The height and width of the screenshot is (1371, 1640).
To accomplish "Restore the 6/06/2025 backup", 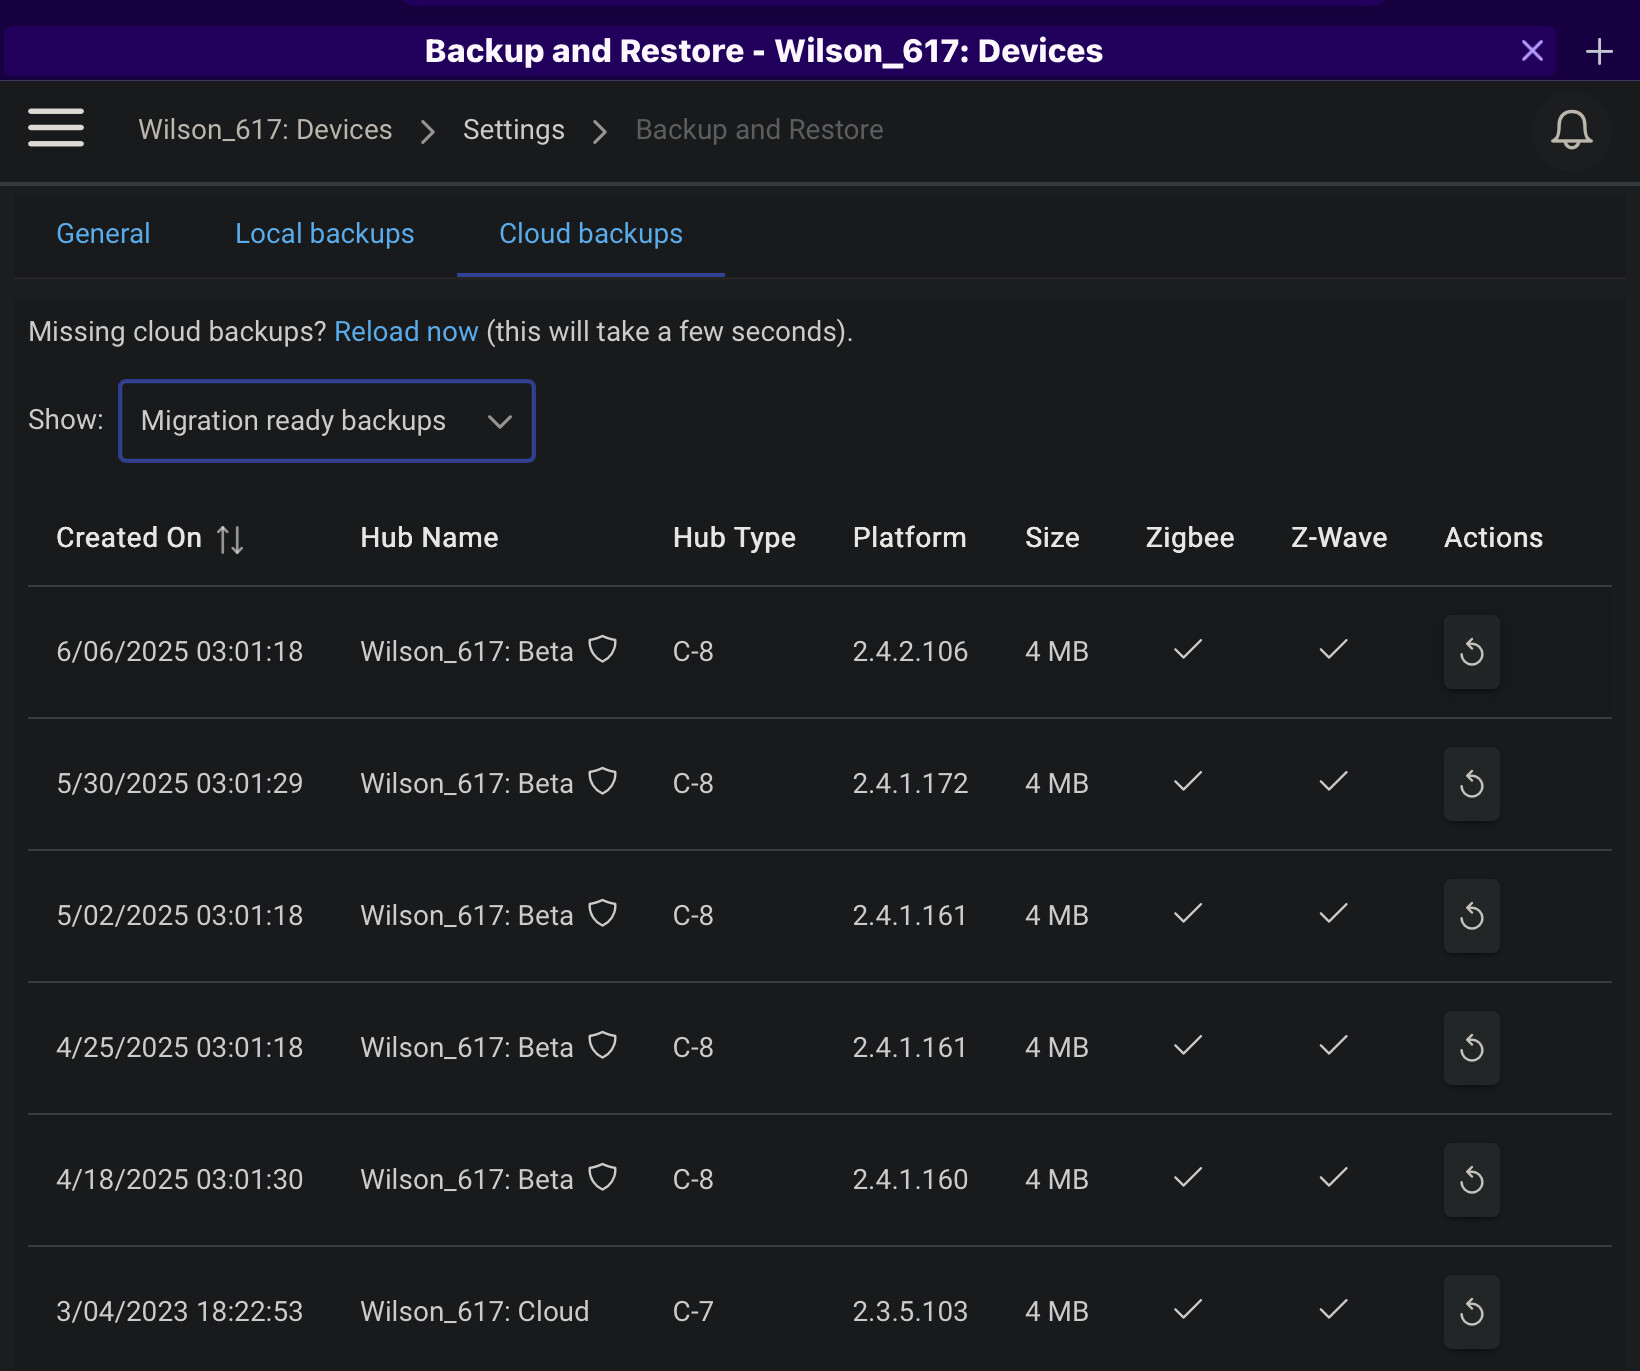I will [1471, 652].
